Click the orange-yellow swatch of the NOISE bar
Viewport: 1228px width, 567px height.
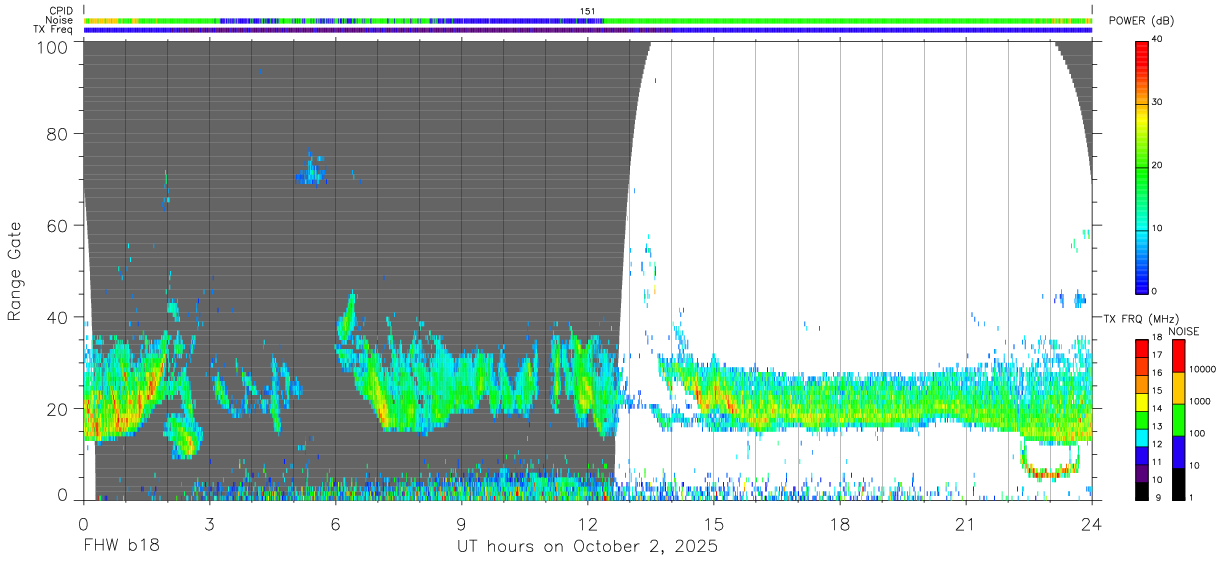tap(1178, 387)
